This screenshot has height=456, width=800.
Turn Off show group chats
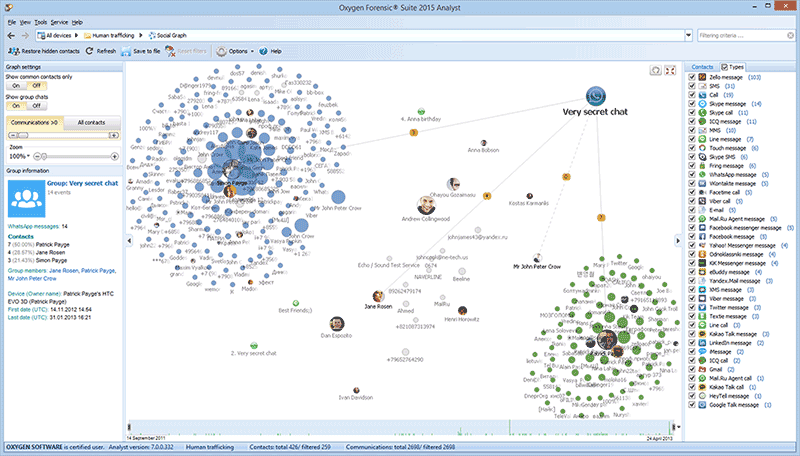pos(36,106)
